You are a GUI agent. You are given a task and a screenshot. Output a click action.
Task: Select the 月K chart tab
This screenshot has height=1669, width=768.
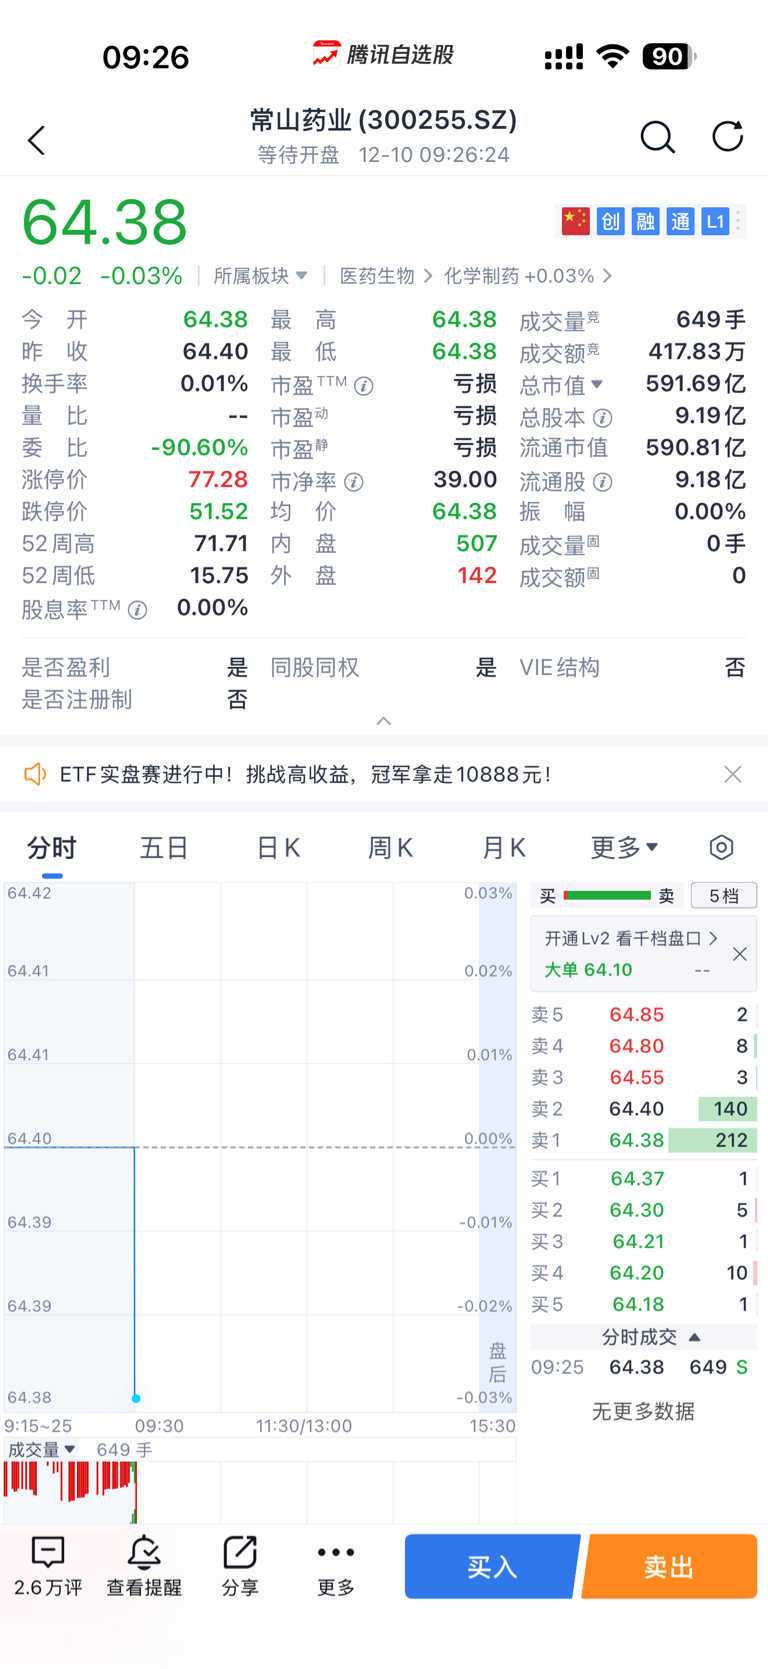[504, 848]
